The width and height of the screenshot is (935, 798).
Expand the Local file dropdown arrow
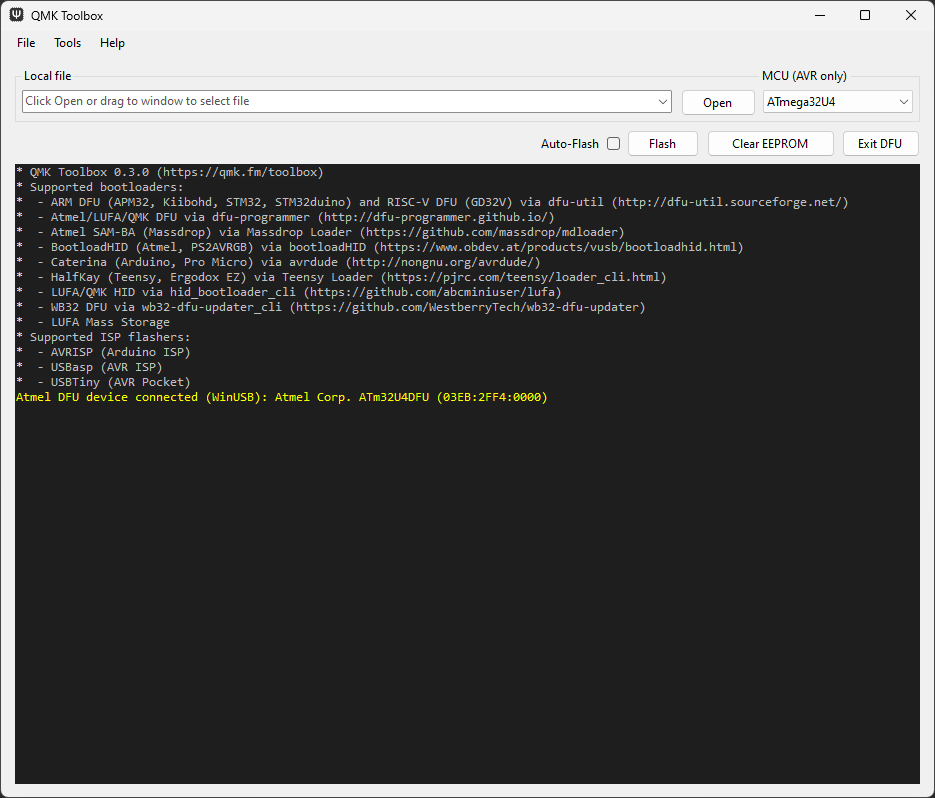[x=664, y=102]
